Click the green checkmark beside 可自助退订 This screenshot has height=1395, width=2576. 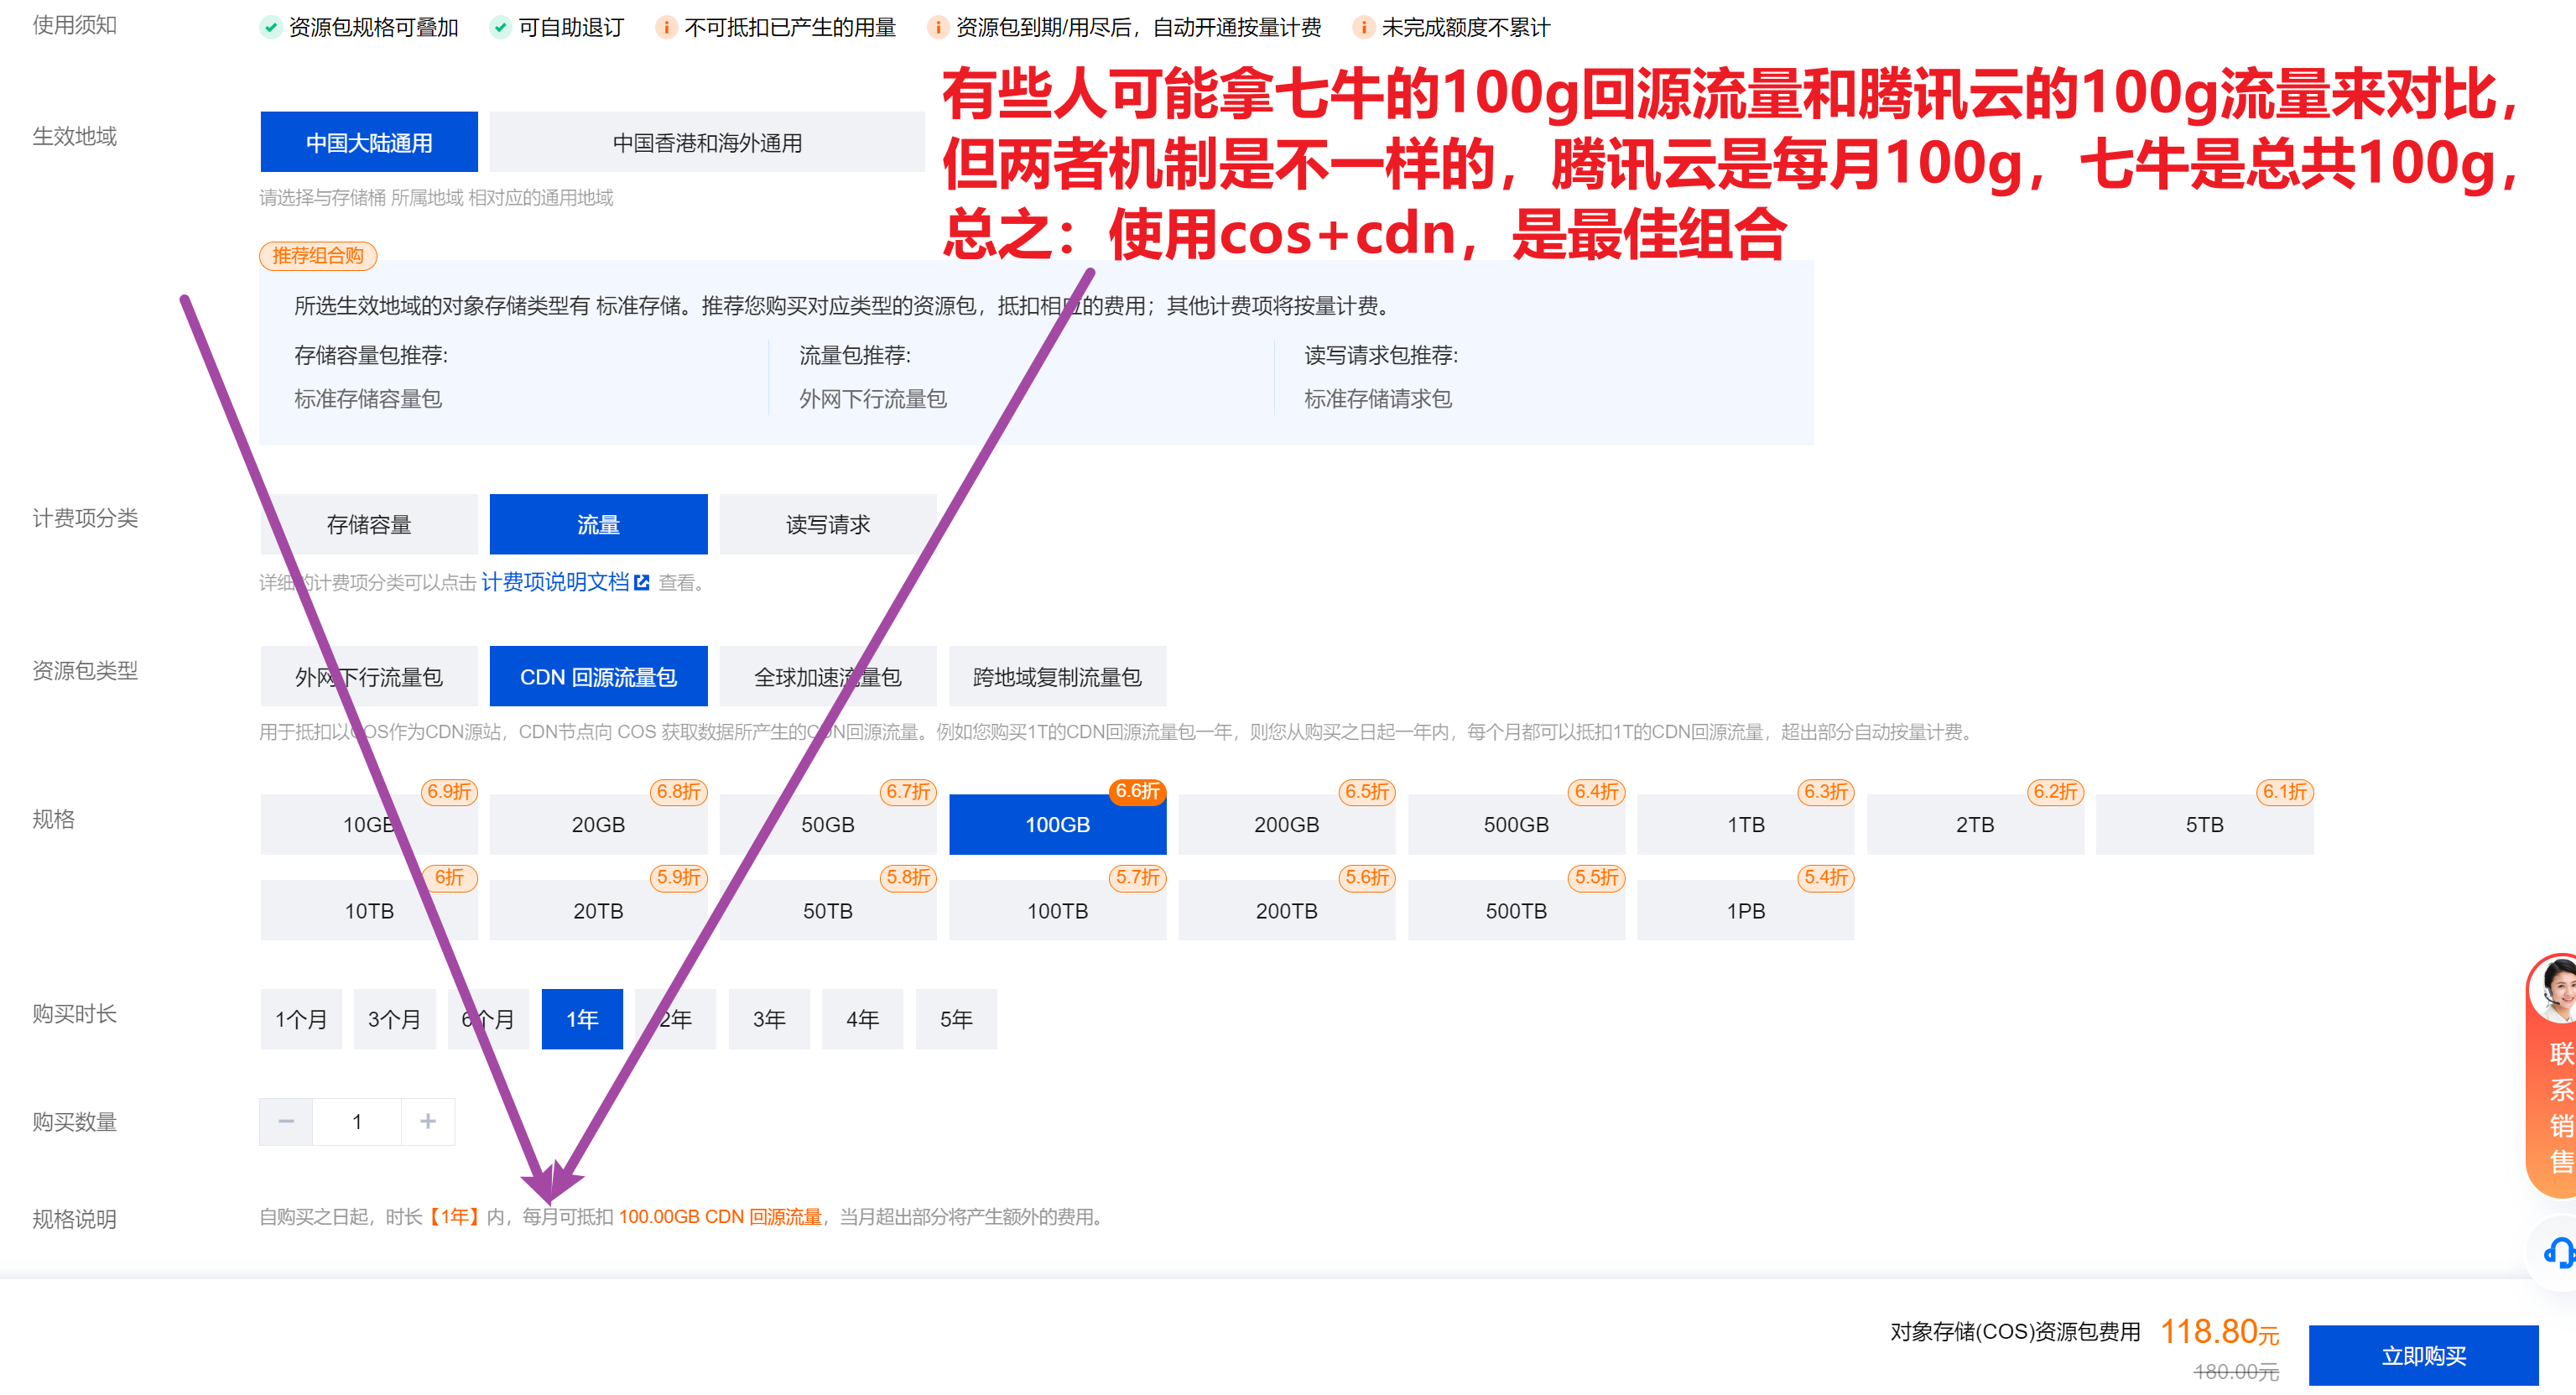click(x=500, y=27)
